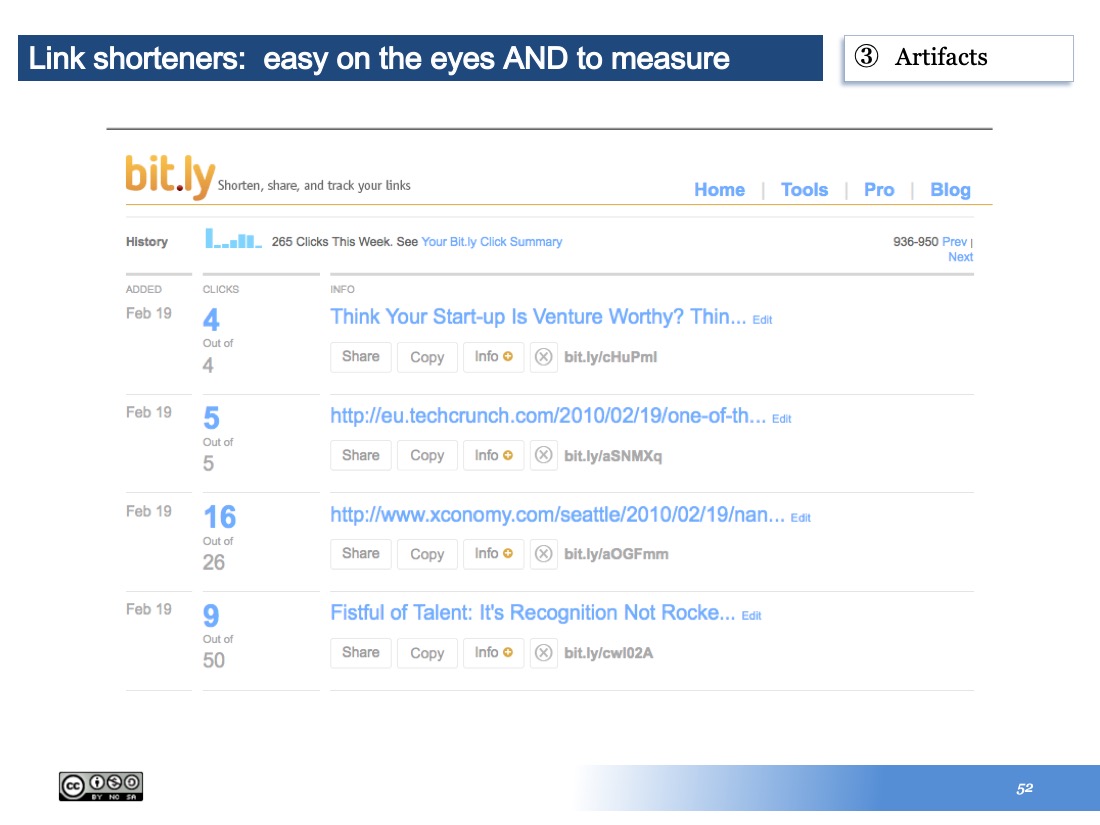Viewport: 1100px width, 825px height.
Task: Edit the xconomy.com entry
Action: tap(800, 518)
